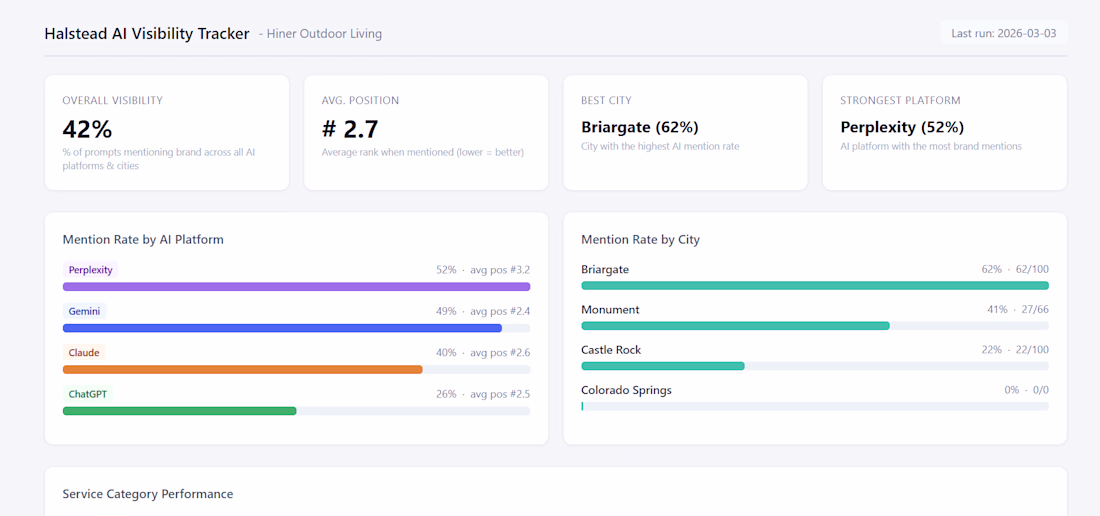Click the Halstead AI Visibility Tracker title
This screenshot has width=1100, height=516.
(x=147, y=34)
